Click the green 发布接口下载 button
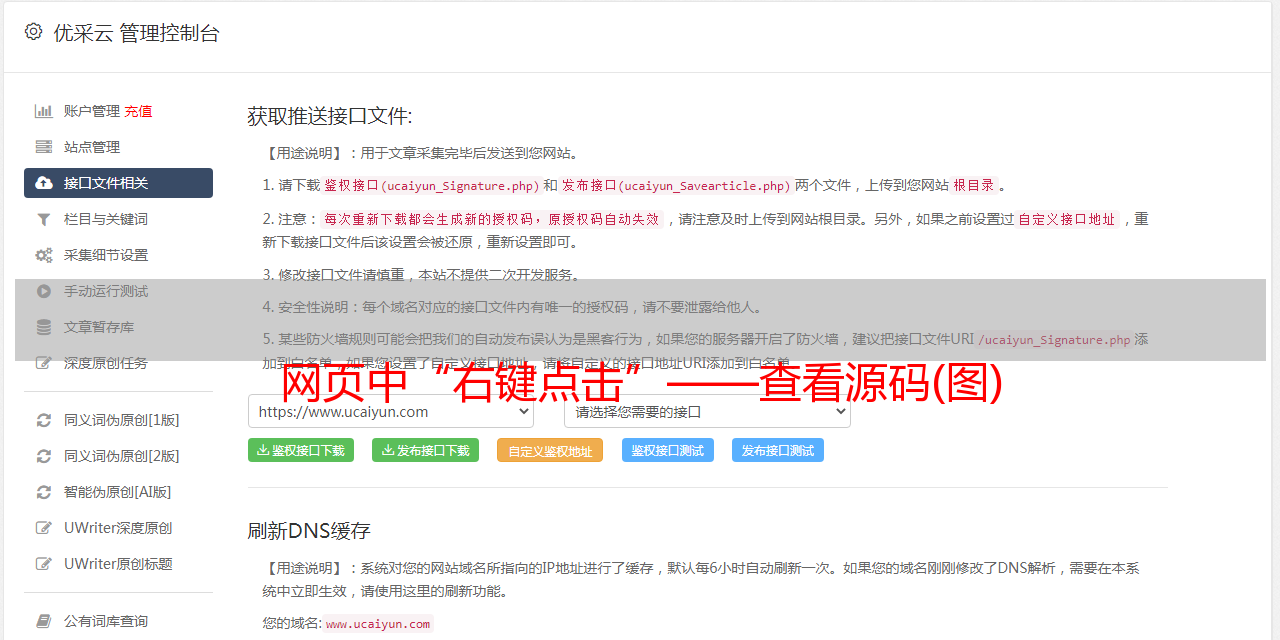Screen dimensions: 1280x640 pyautogui.click(x=425, y=450)
